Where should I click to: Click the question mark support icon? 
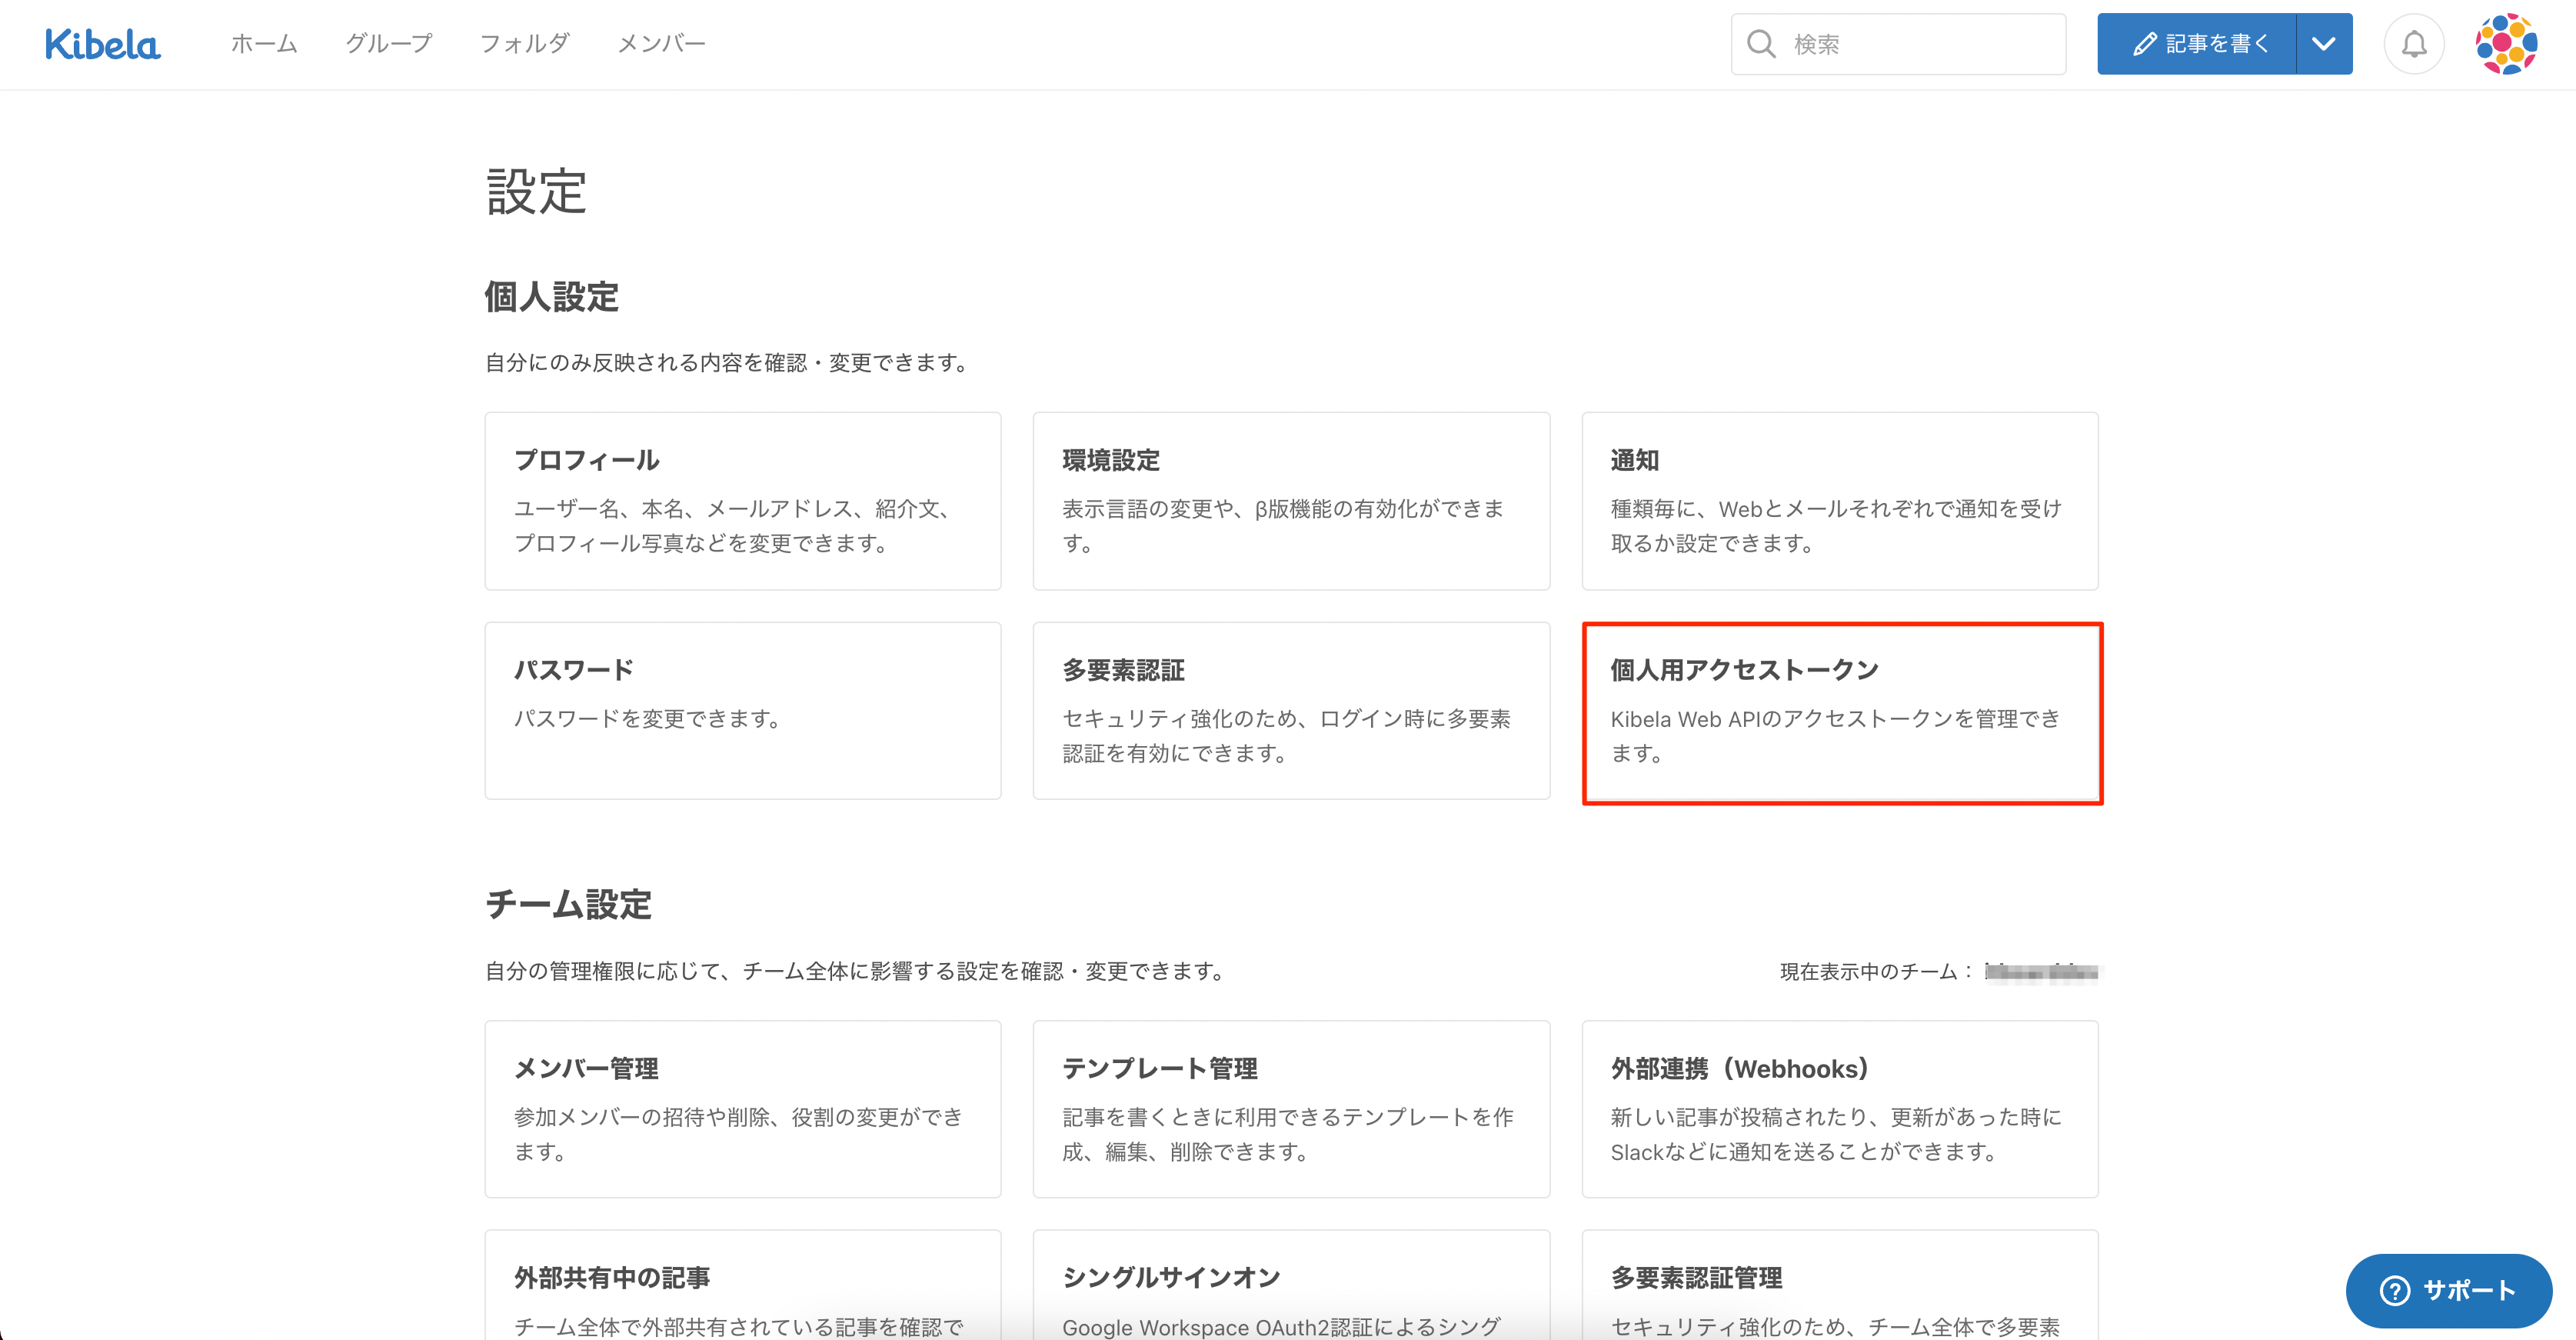tap(2395, 1291)
